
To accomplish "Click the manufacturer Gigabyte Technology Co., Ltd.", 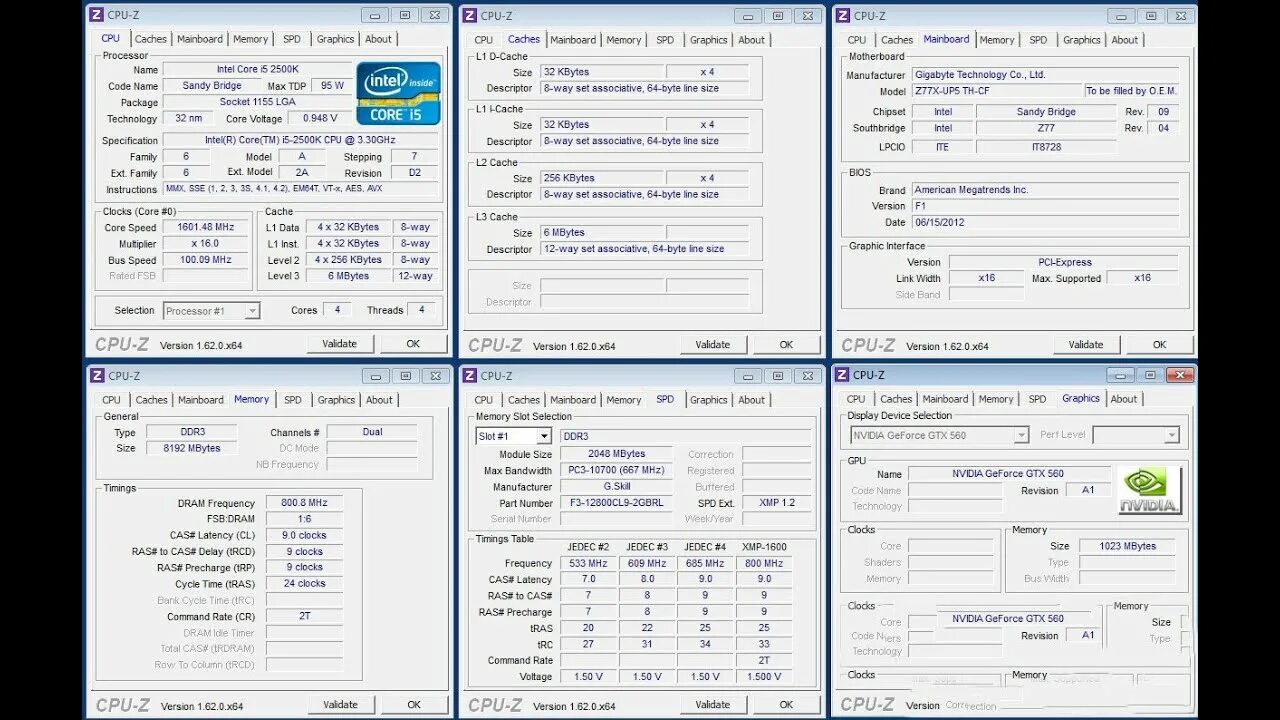I will (x=1044, y=75).
